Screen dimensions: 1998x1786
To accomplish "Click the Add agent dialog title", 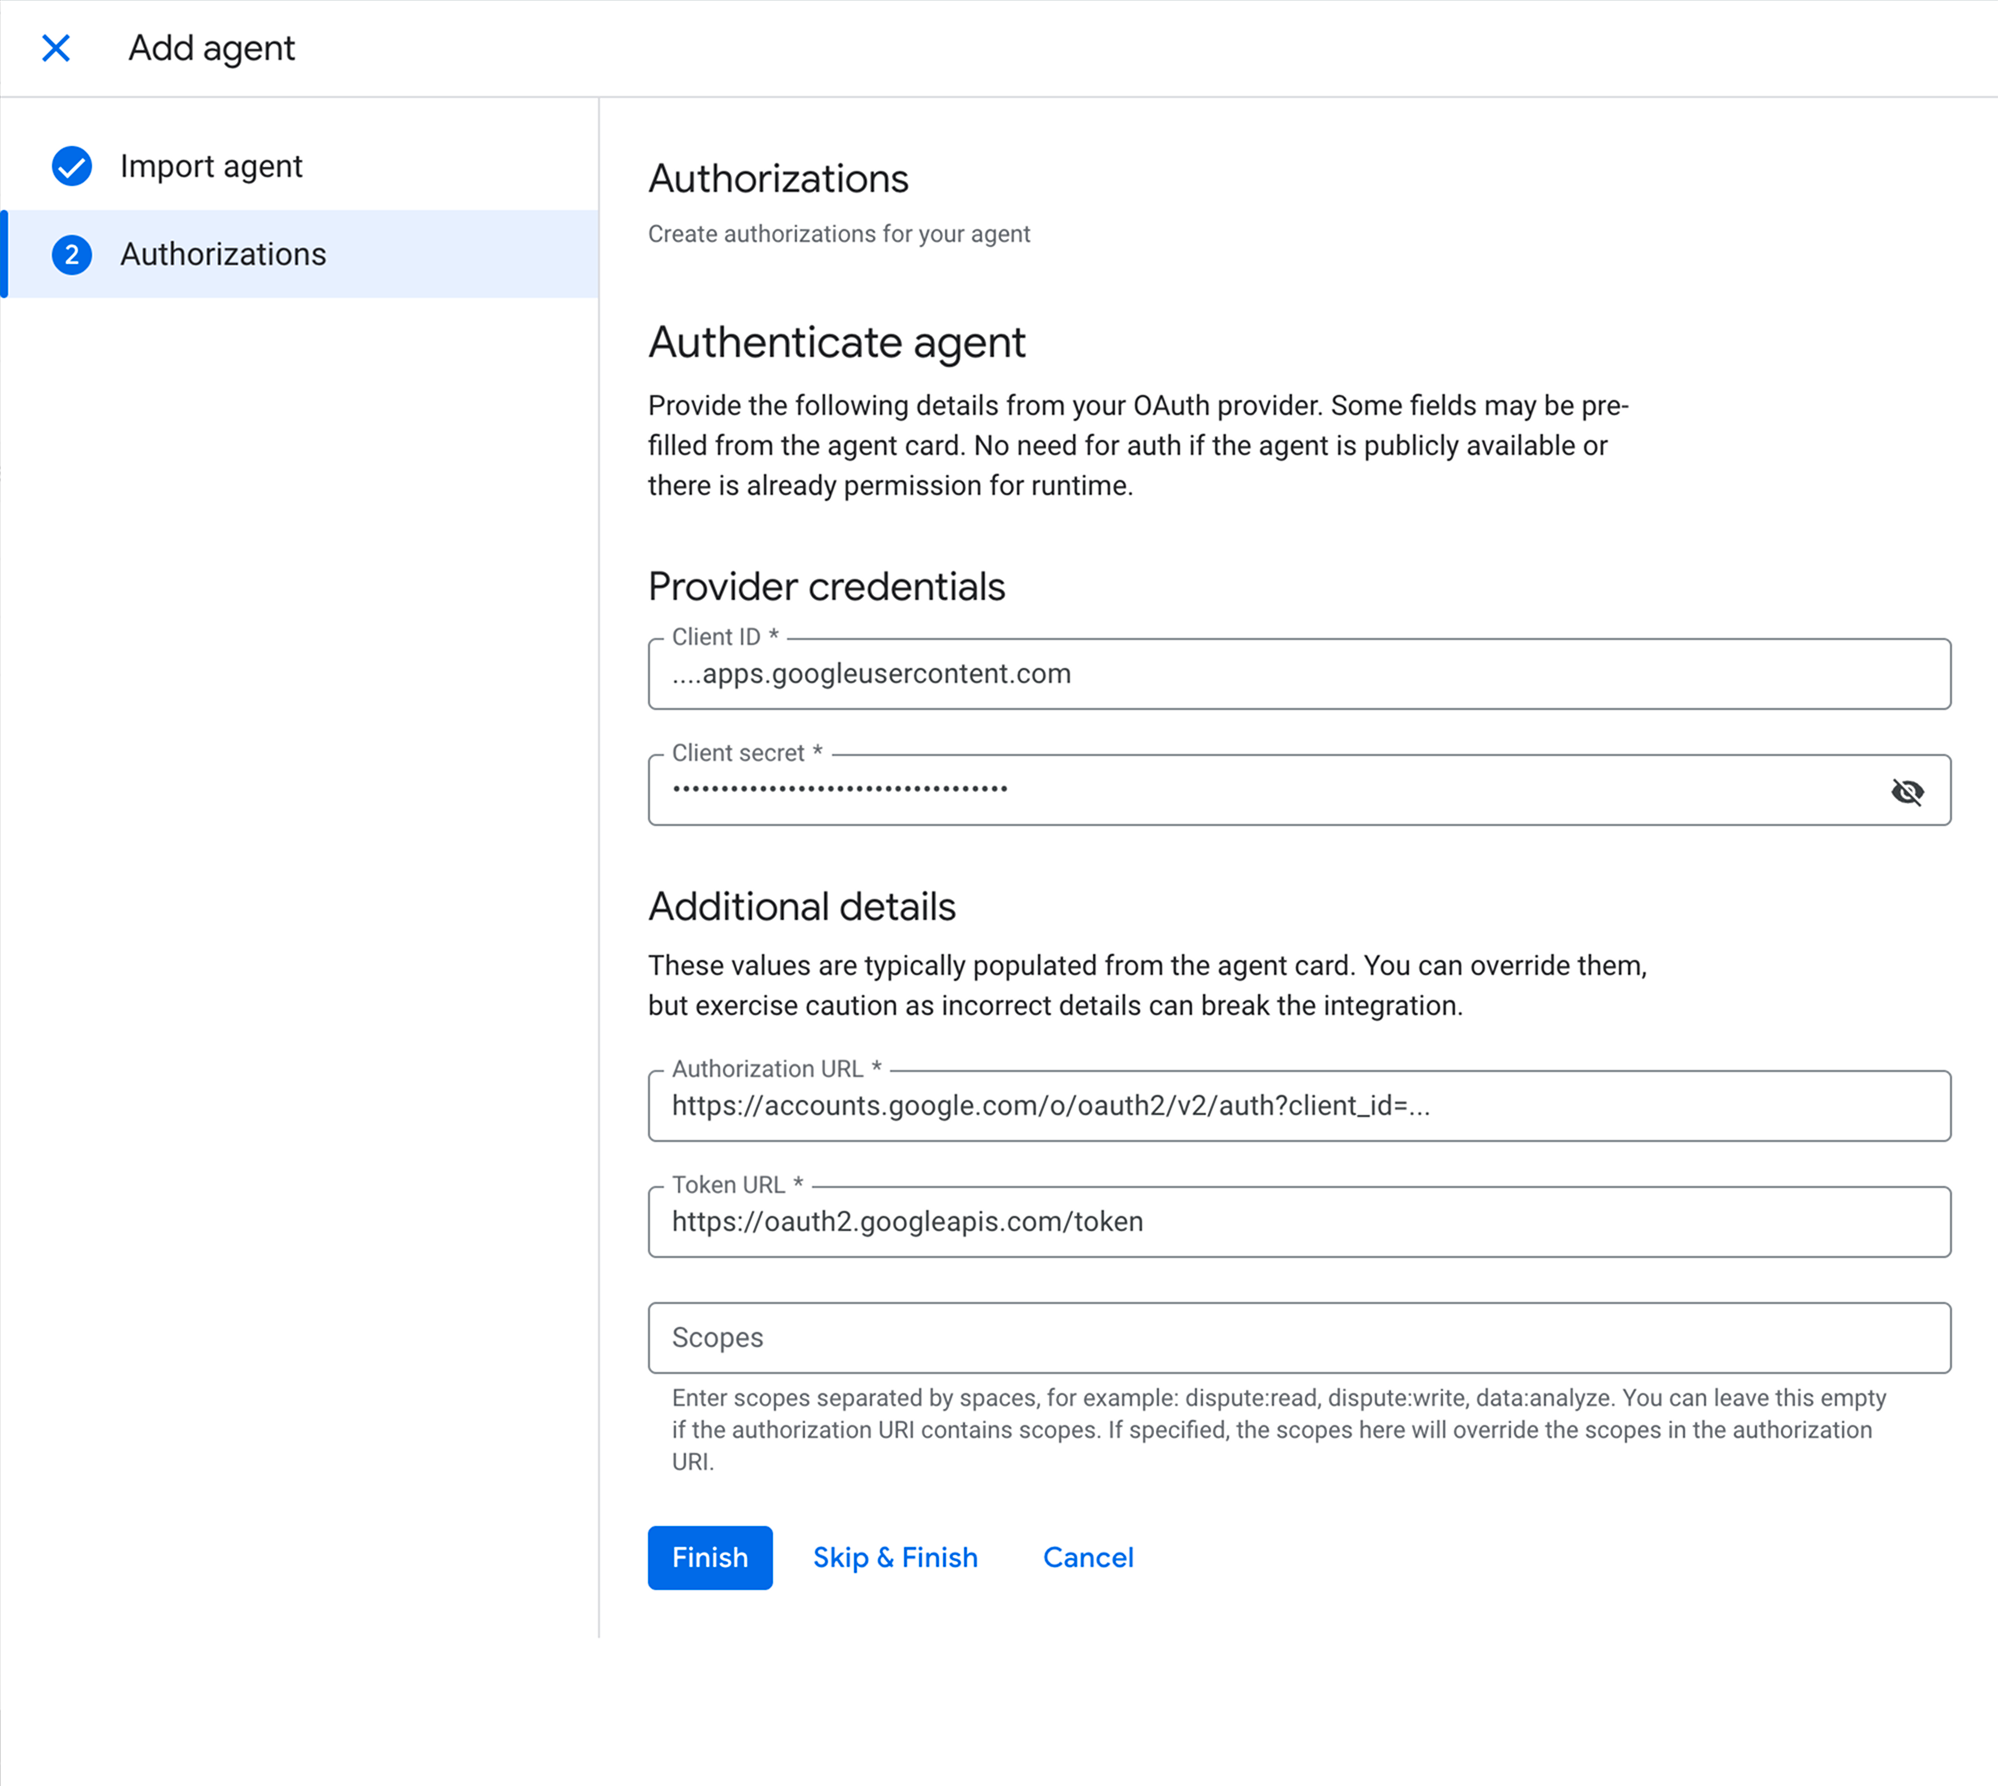I will [211, 48].
